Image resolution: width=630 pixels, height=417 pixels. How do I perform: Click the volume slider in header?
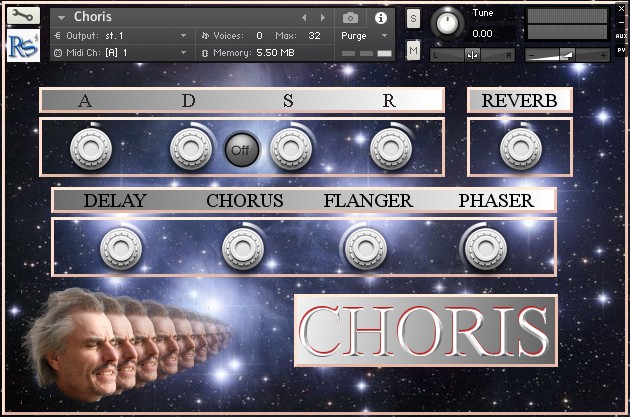coord(566,54)
